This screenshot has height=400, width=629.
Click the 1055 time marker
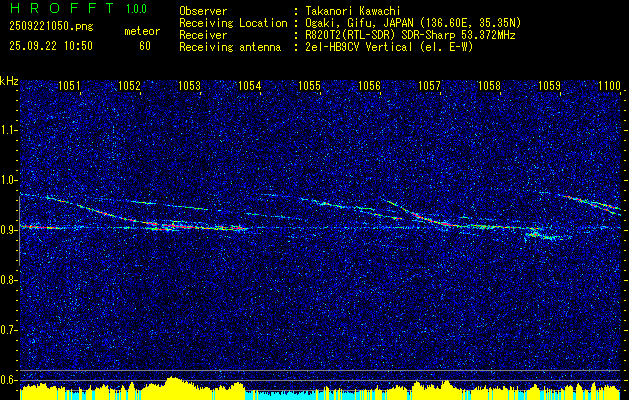(x=309, y=85)
